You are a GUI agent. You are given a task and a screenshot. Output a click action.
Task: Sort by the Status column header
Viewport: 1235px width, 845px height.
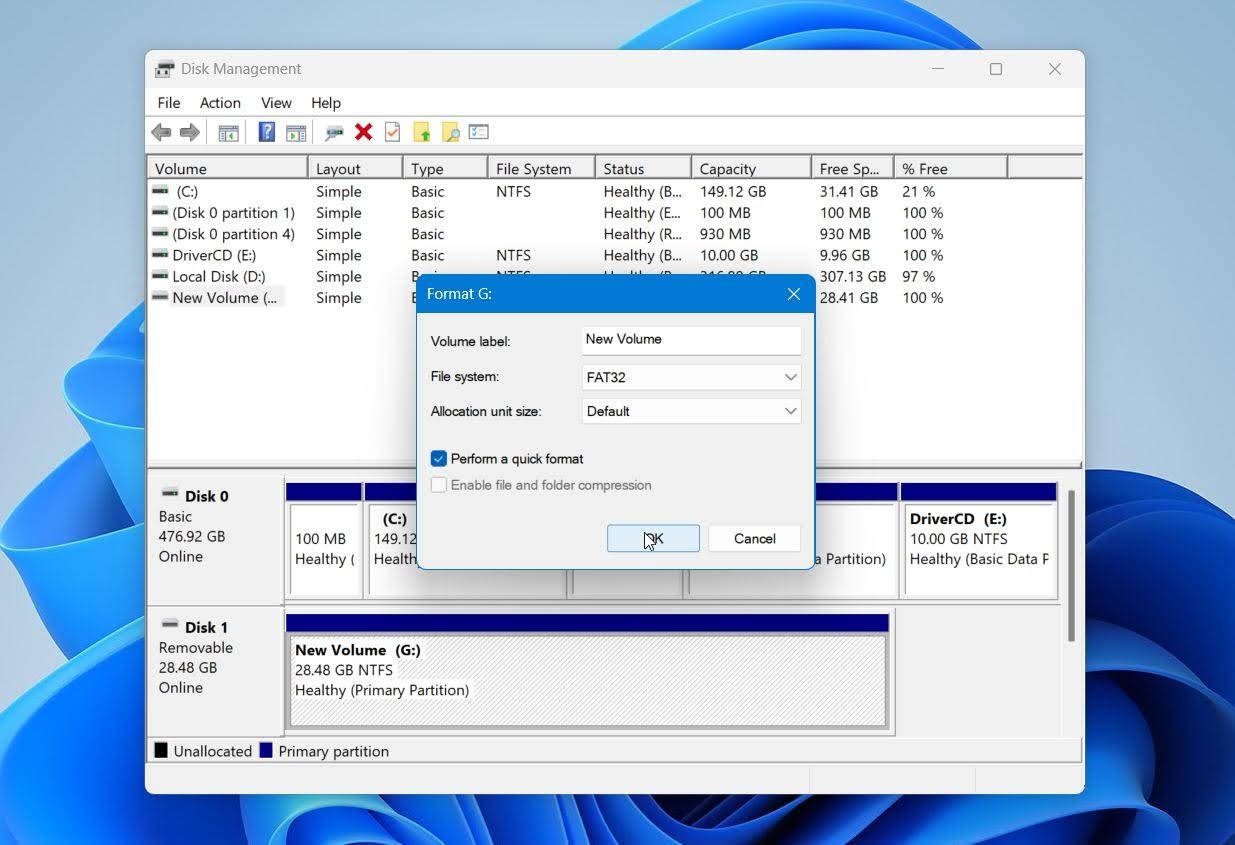[642, 168]
